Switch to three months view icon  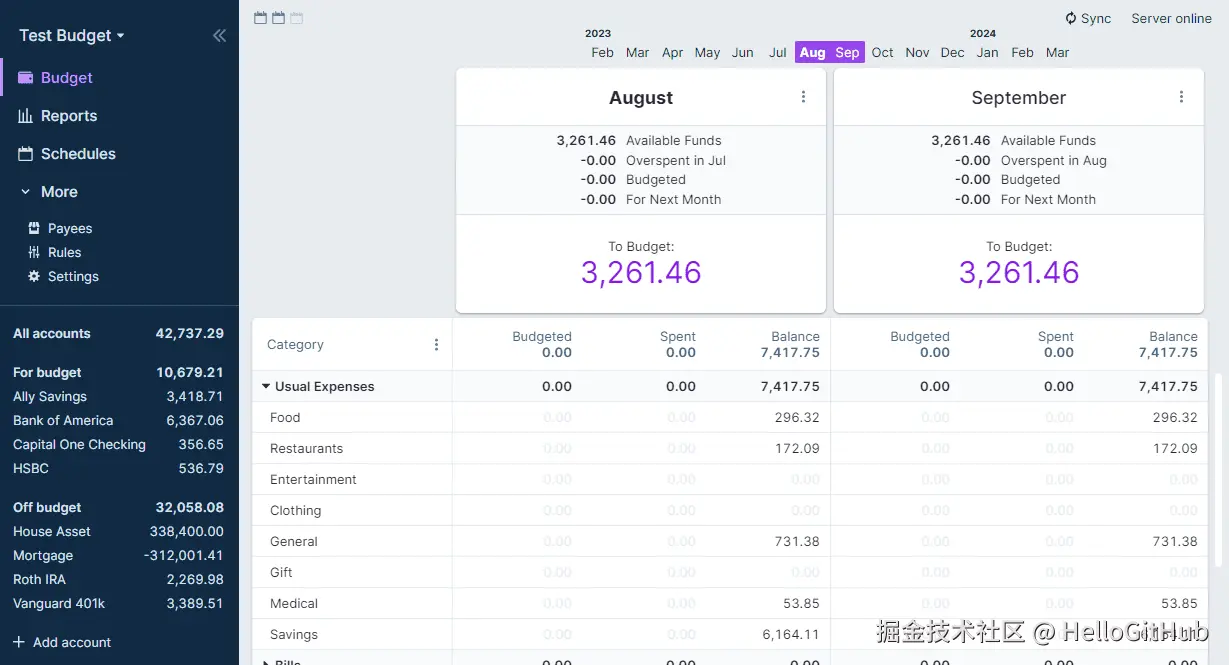(296, 18)
